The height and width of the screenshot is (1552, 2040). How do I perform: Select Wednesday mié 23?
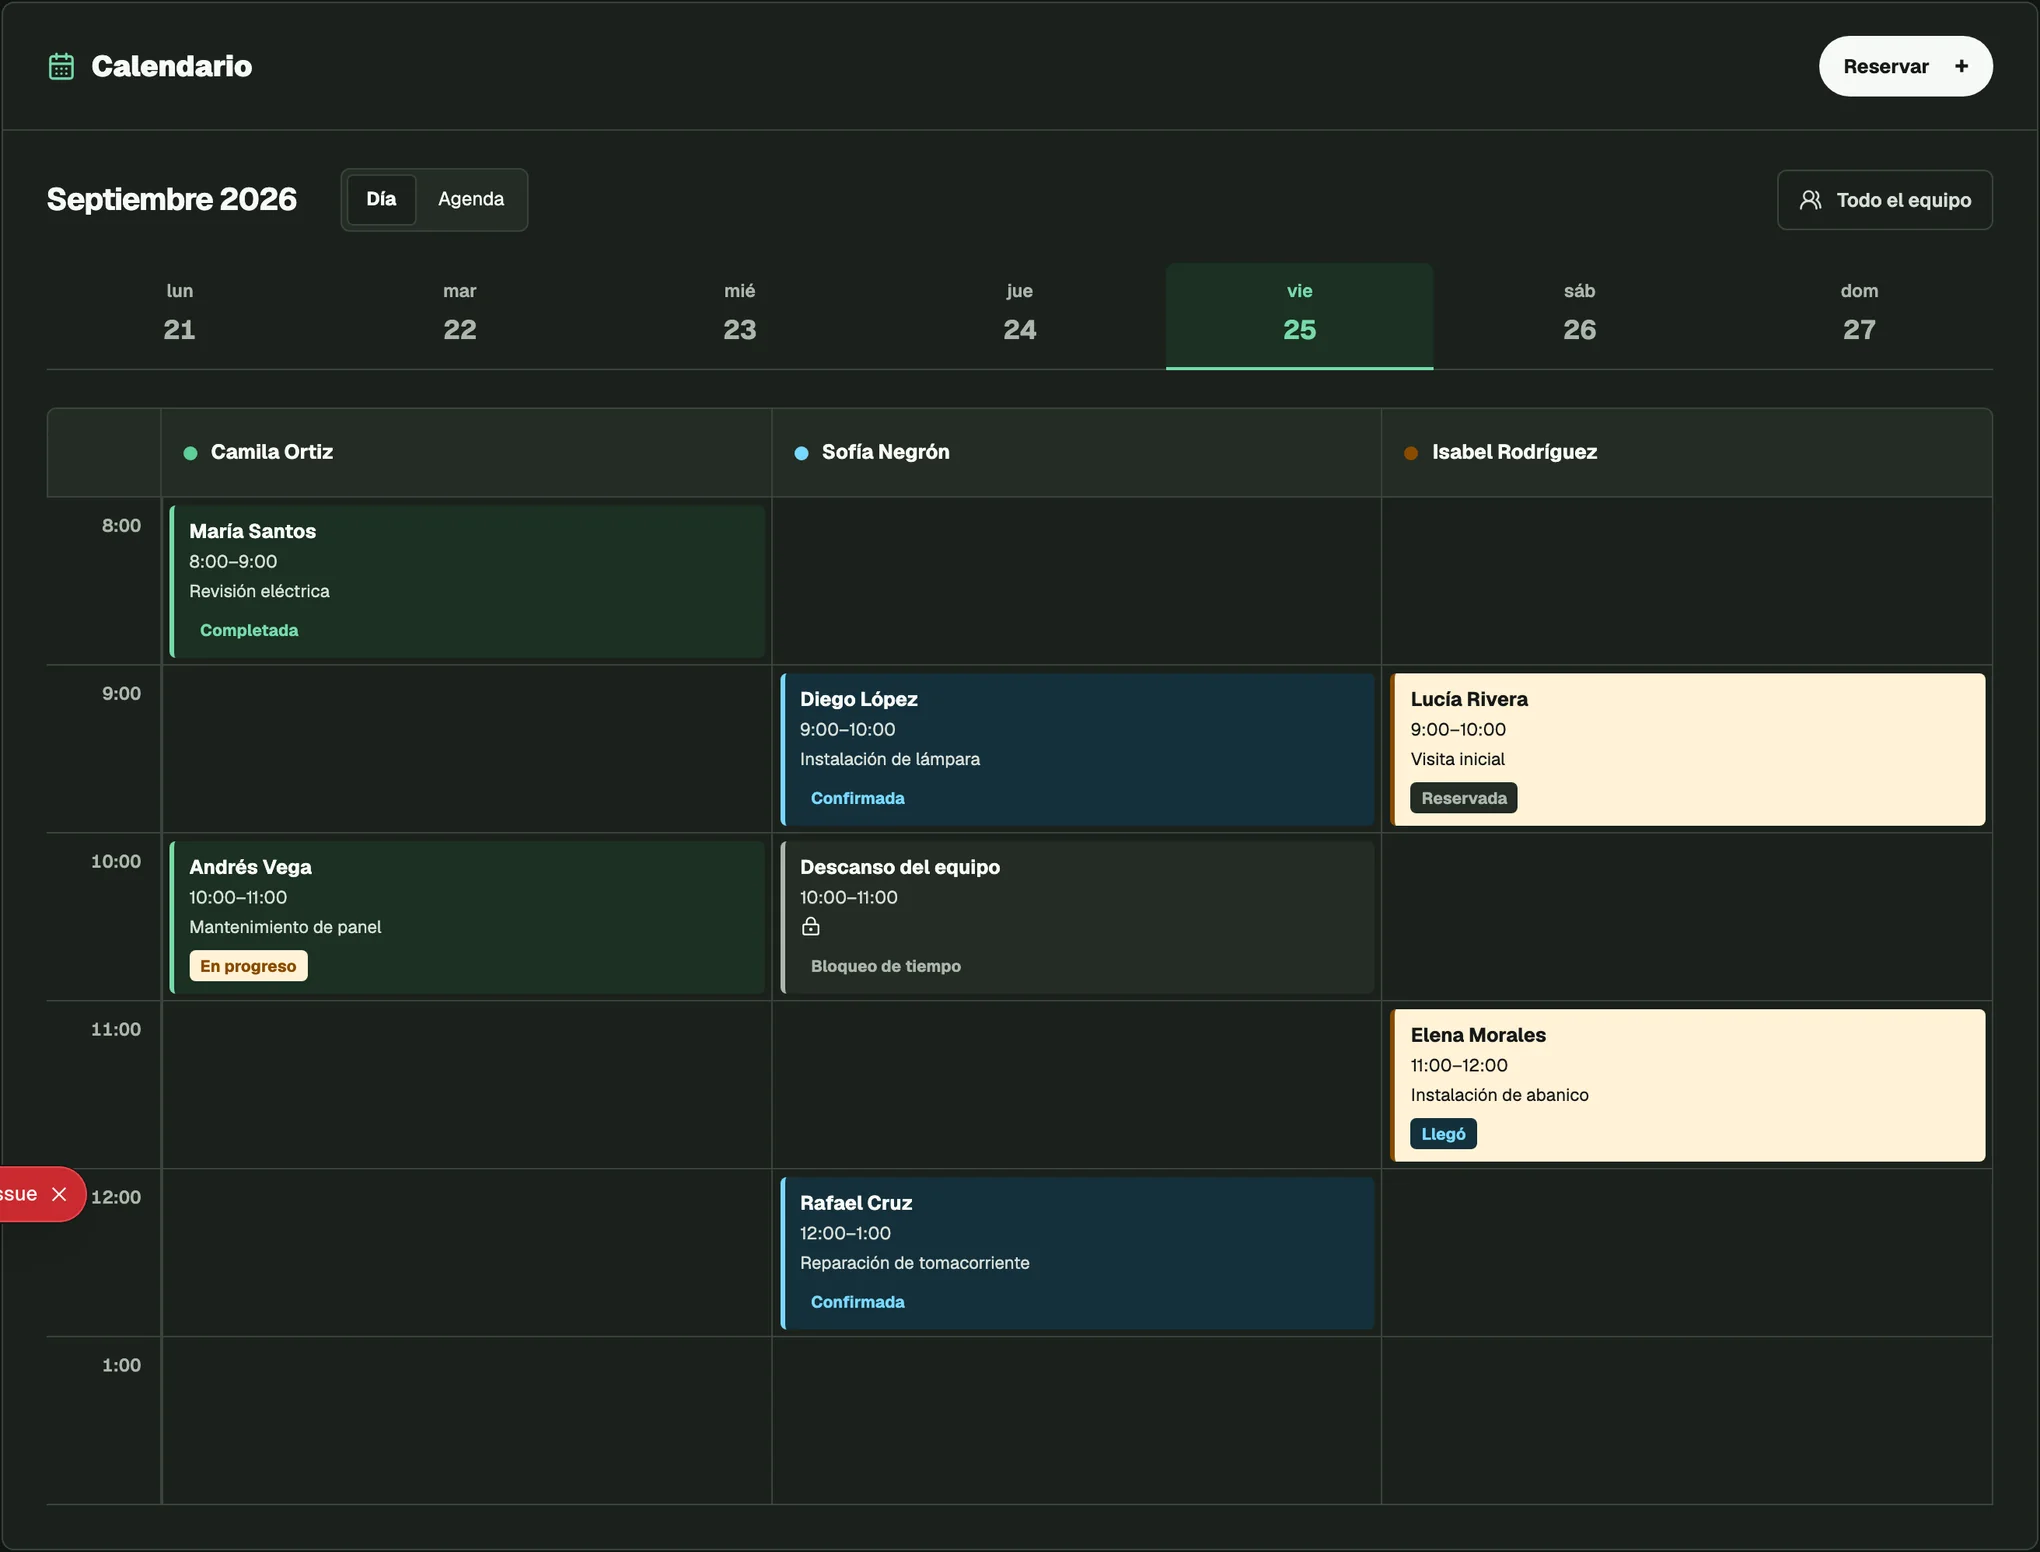[740, 316]
